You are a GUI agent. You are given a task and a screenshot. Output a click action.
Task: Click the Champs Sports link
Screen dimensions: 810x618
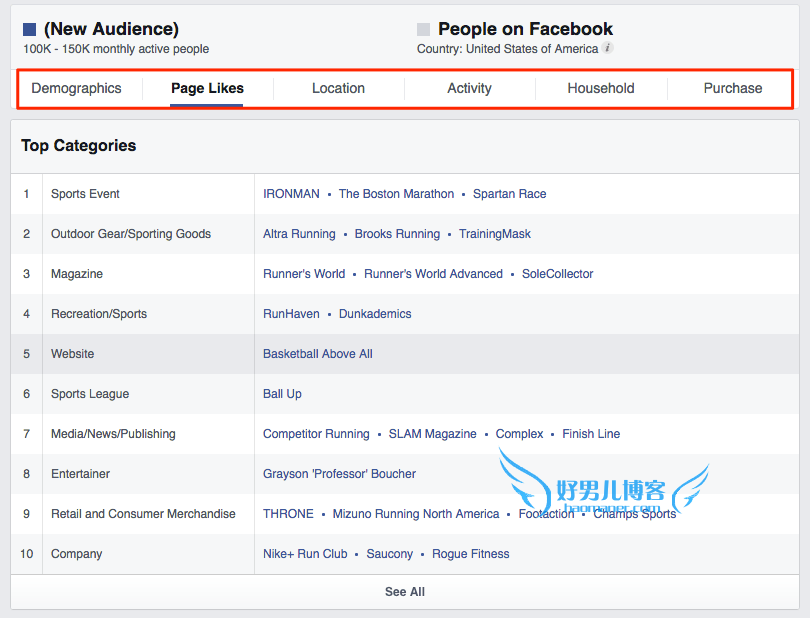tap(634, 514)
